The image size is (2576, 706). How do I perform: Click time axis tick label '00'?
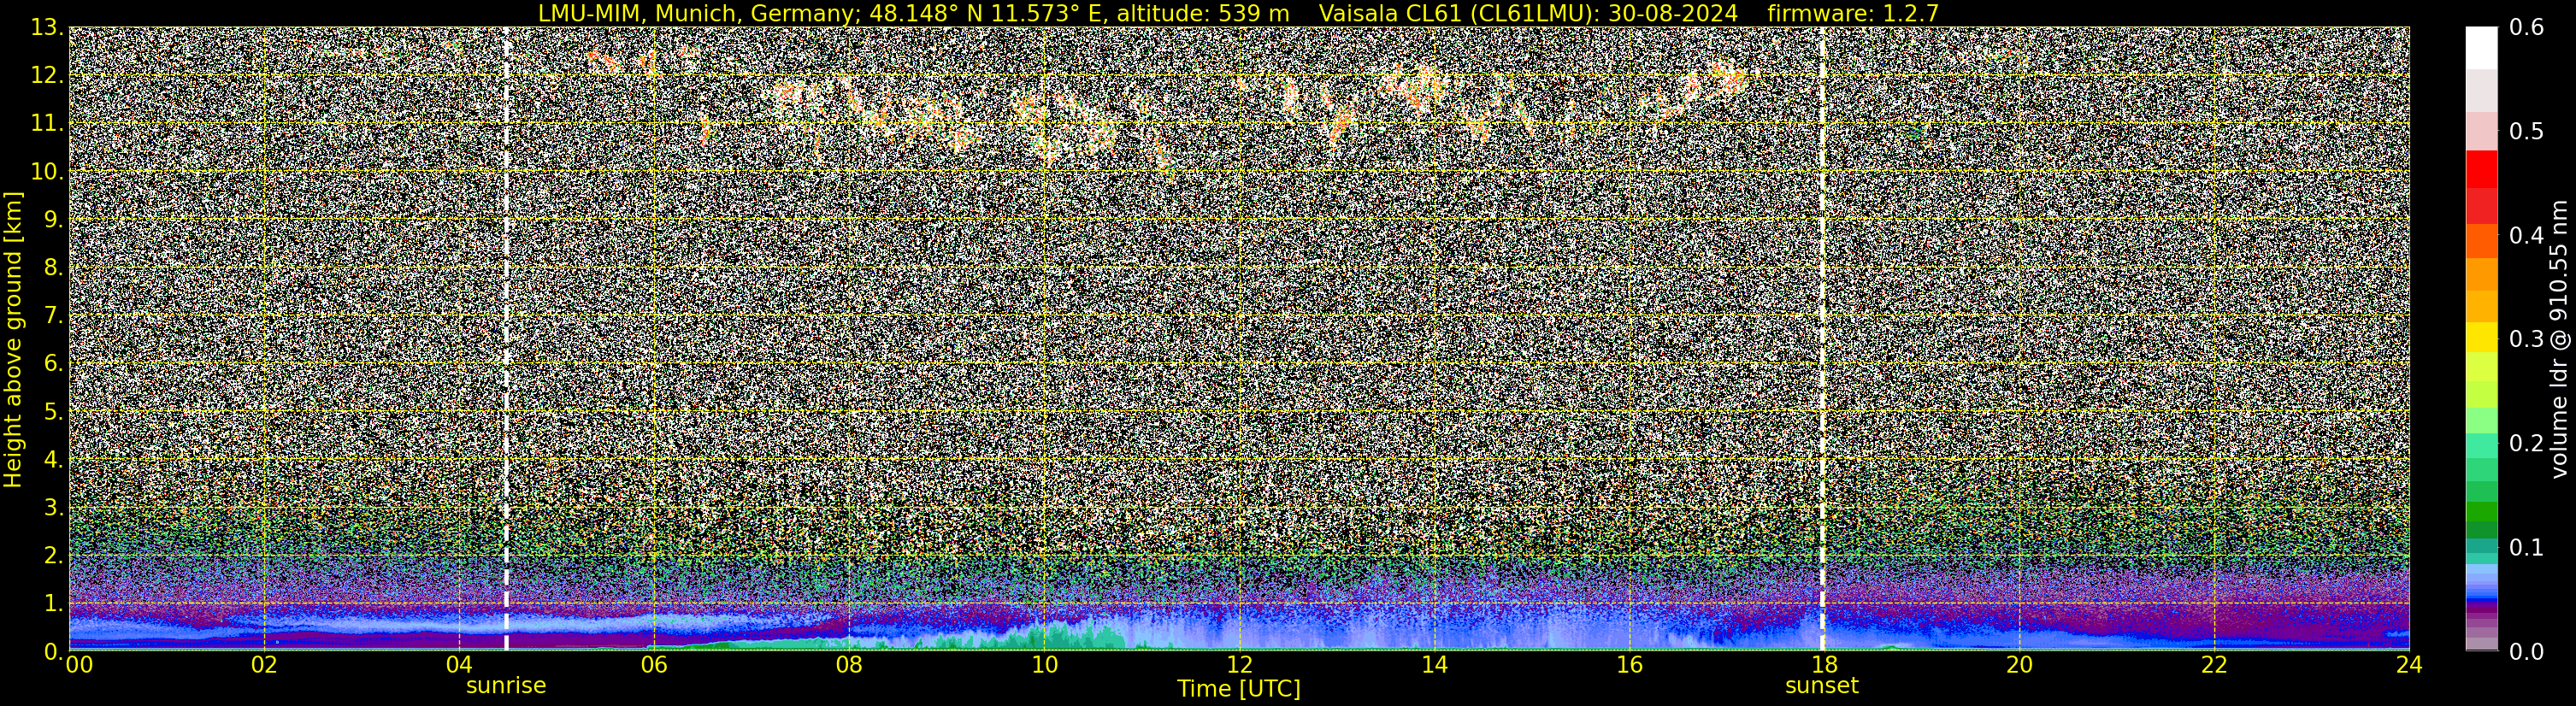(x=79, y=665)
